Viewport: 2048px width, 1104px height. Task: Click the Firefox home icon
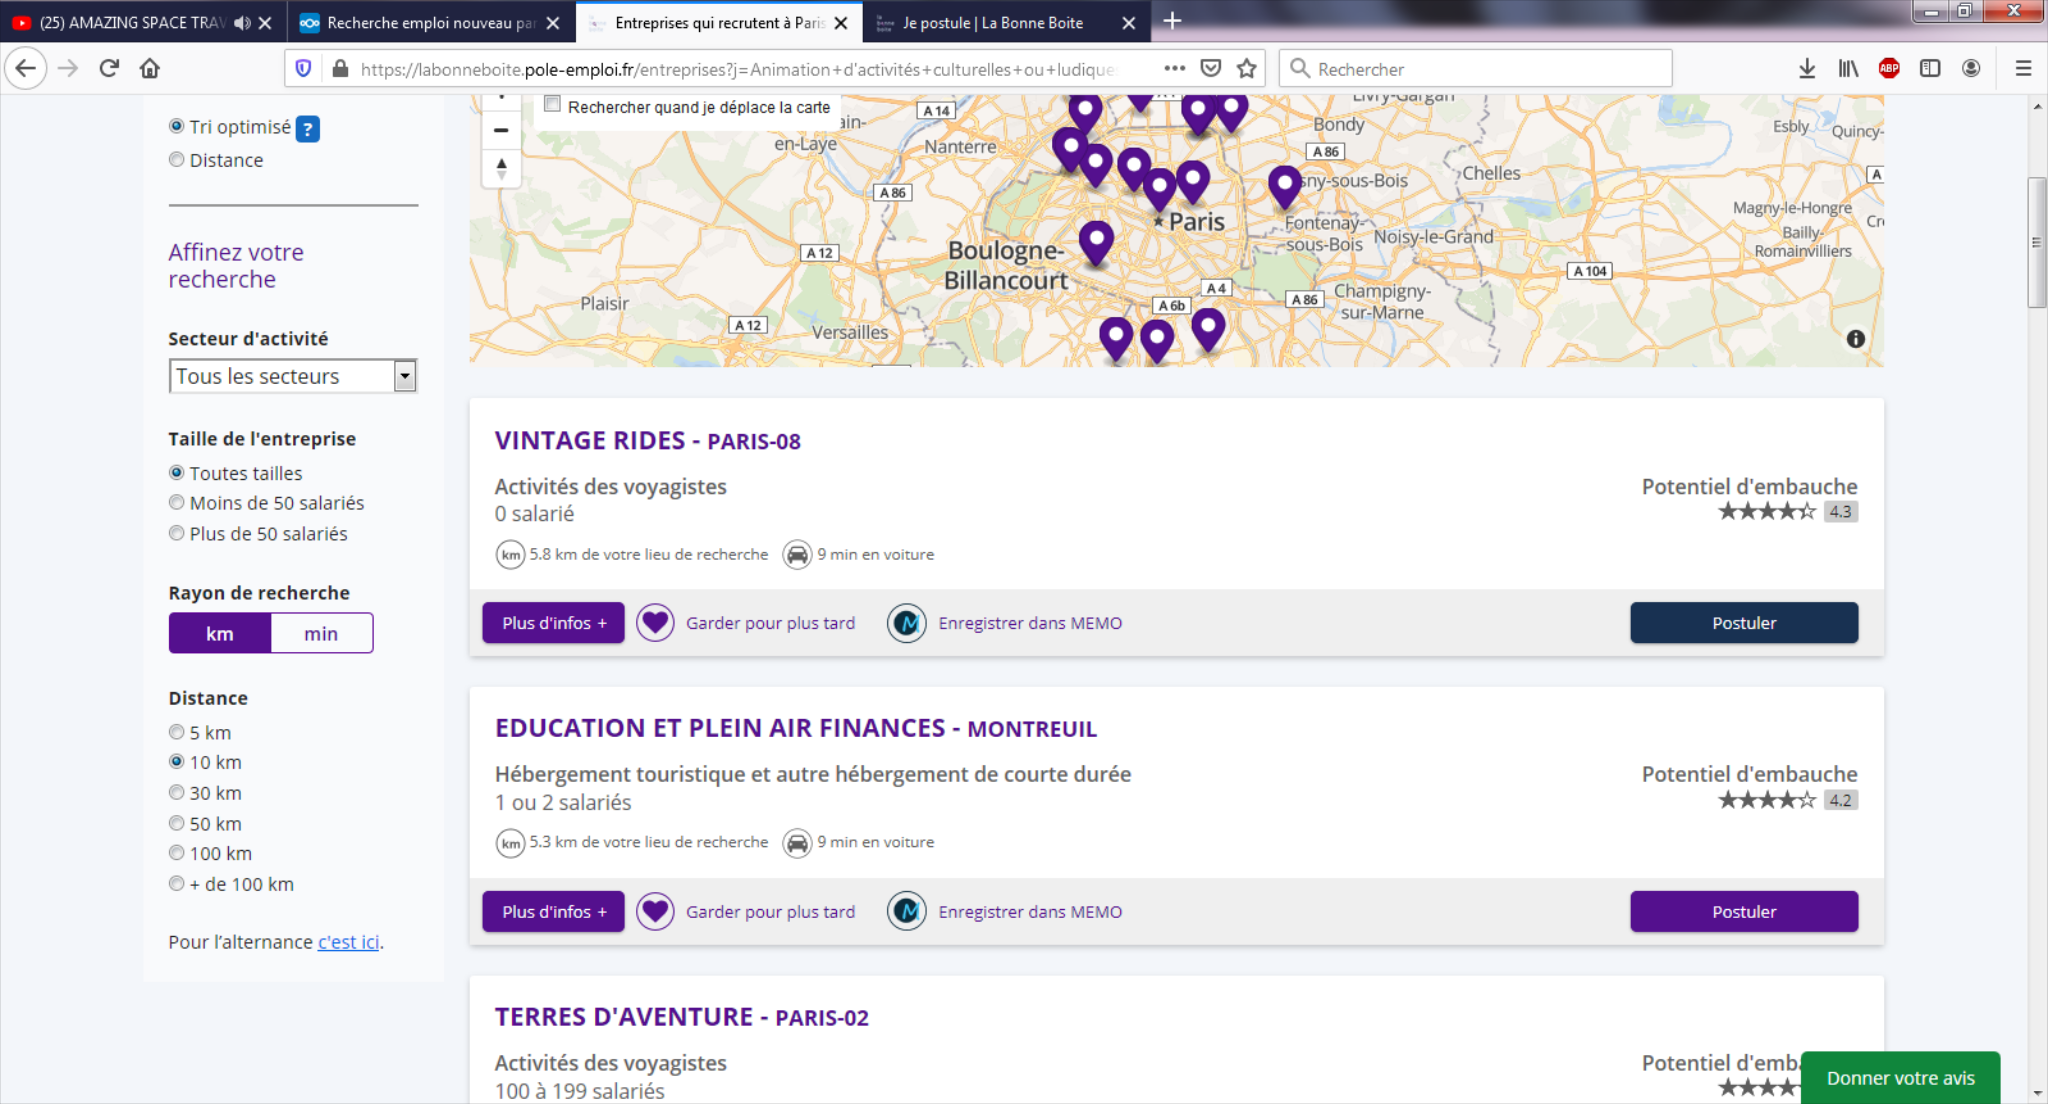point(150,68)
